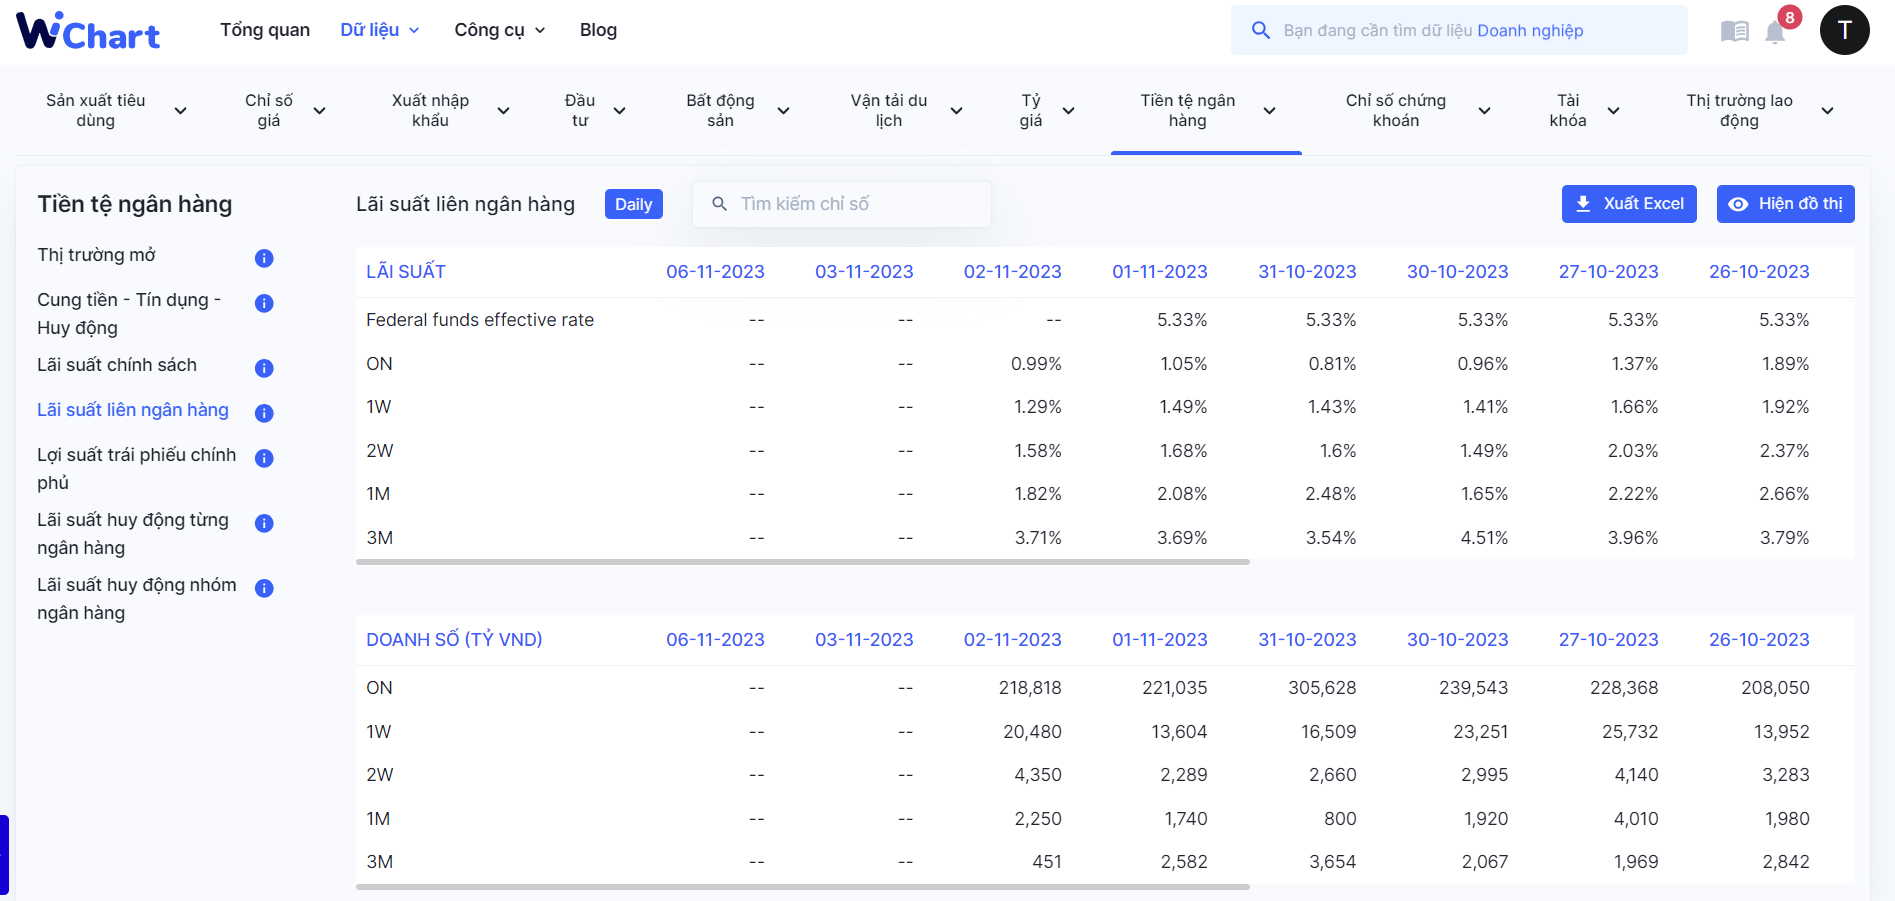
Task: Click 02-11-2023 column in DOANH SỐ table
Action: pyautogui.click(x=1012, y=640)
